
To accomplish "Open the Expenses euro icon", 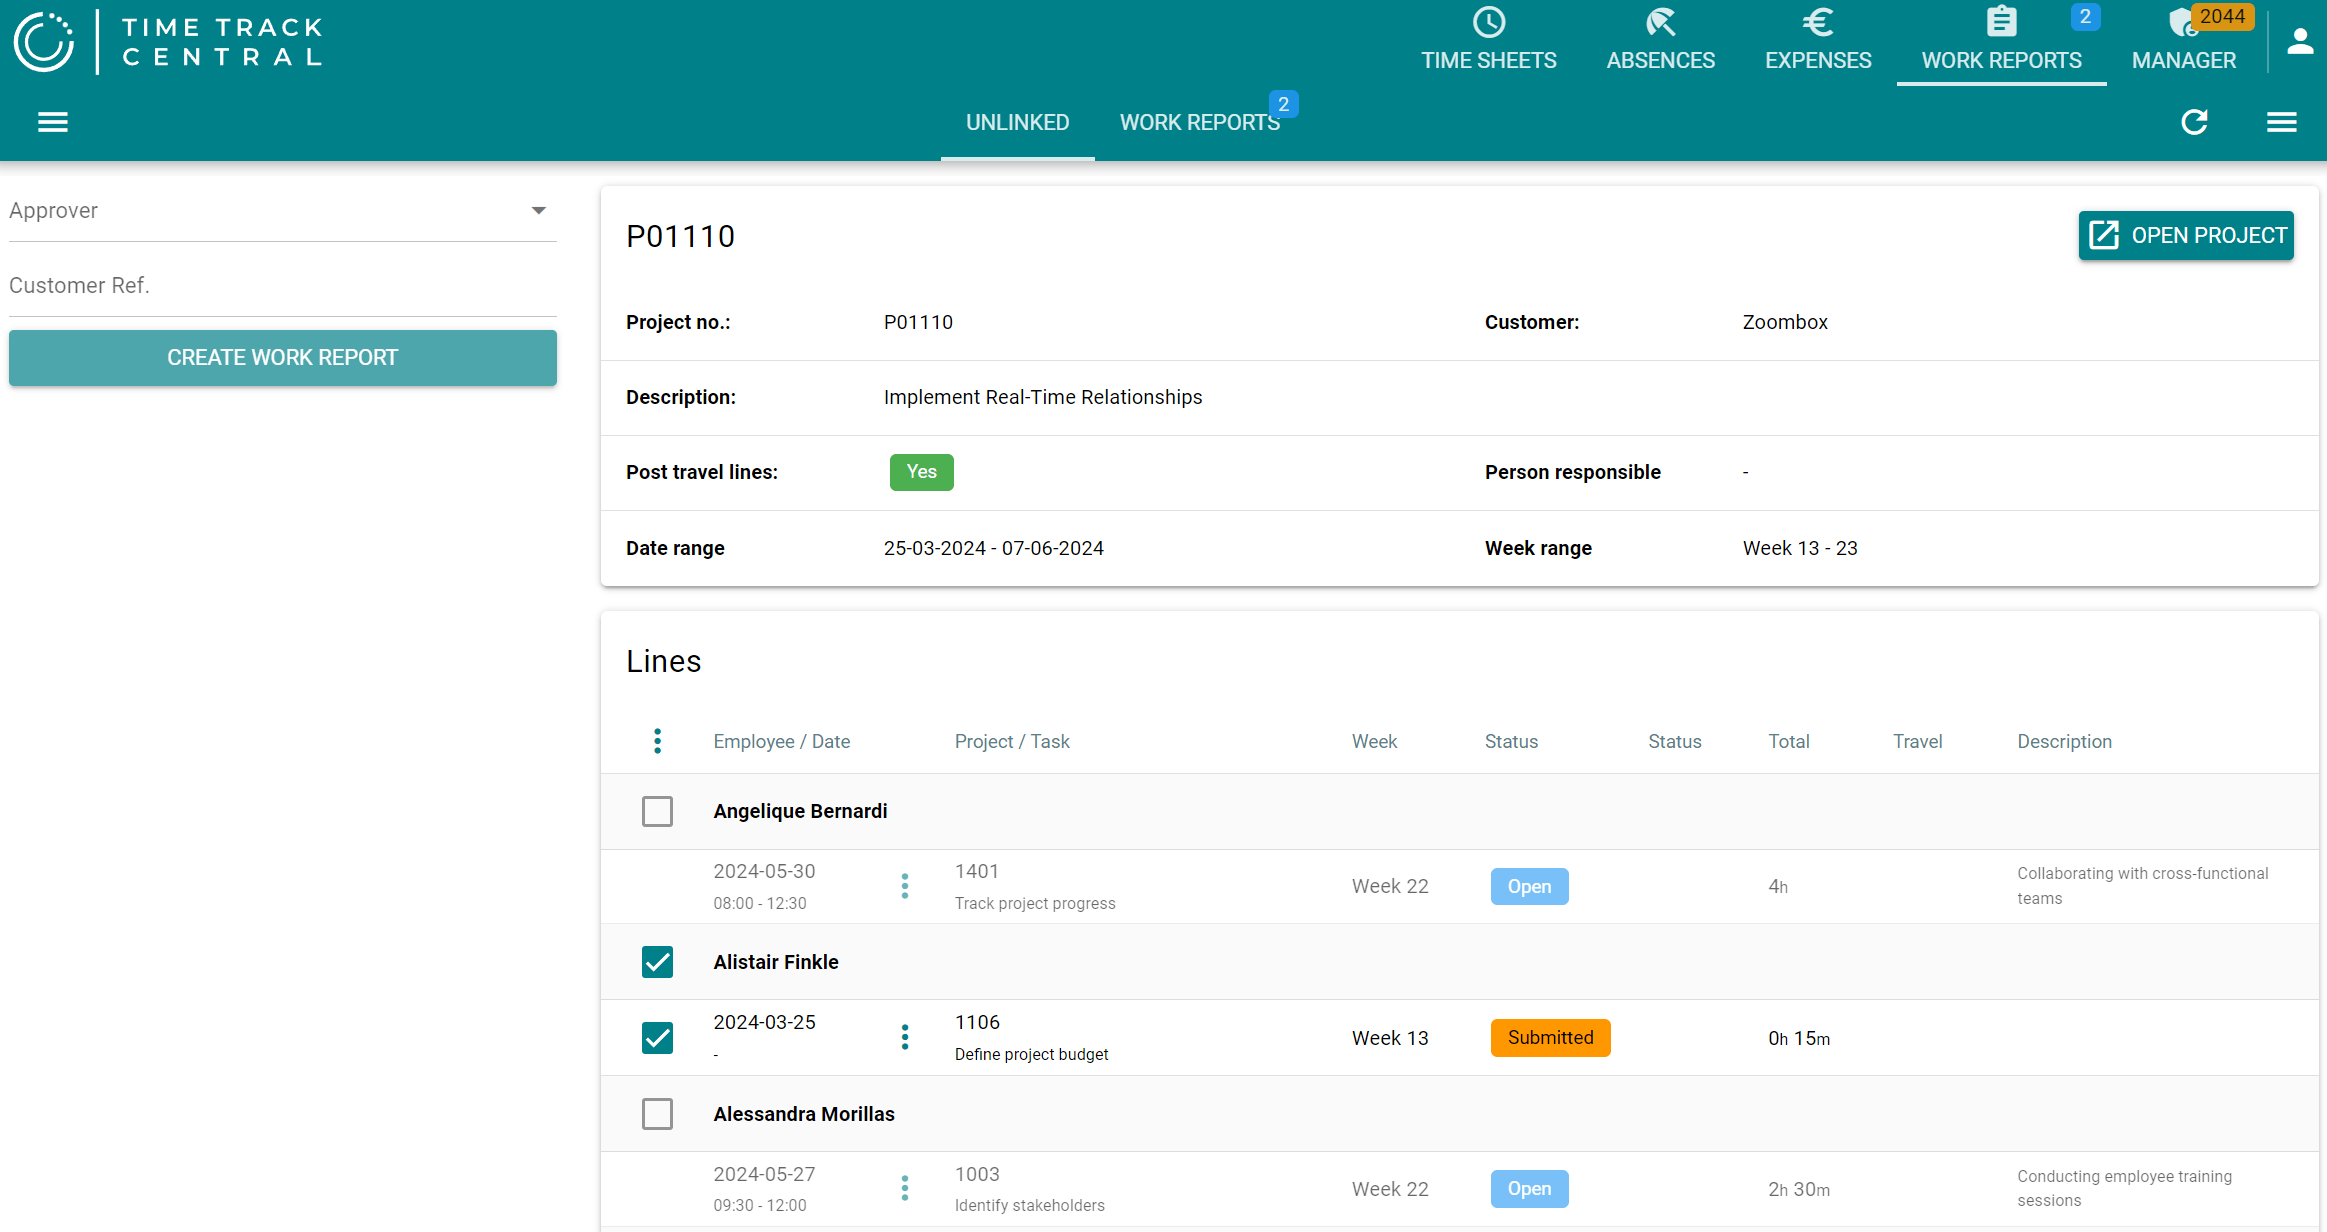I will 1818,22.
